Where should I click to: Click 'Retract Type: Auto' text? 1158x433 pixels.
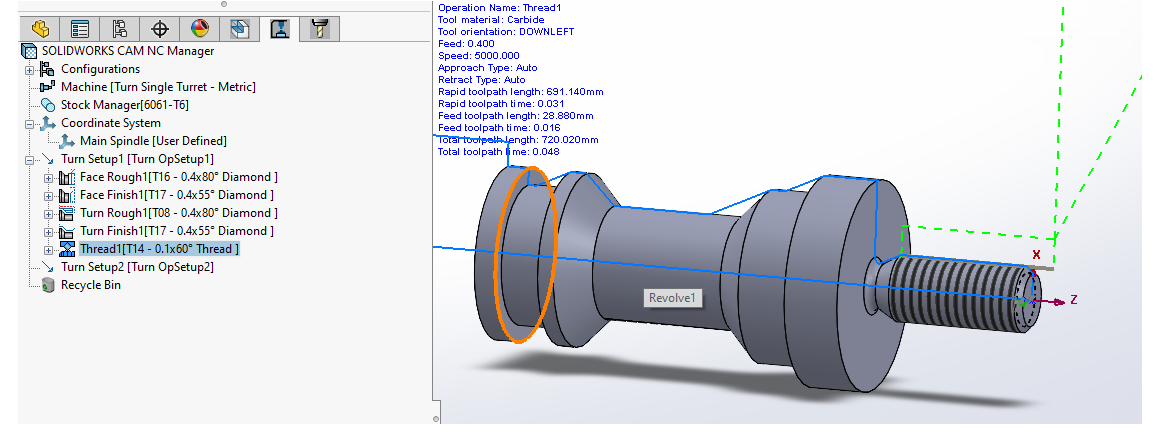coord(482,80)
